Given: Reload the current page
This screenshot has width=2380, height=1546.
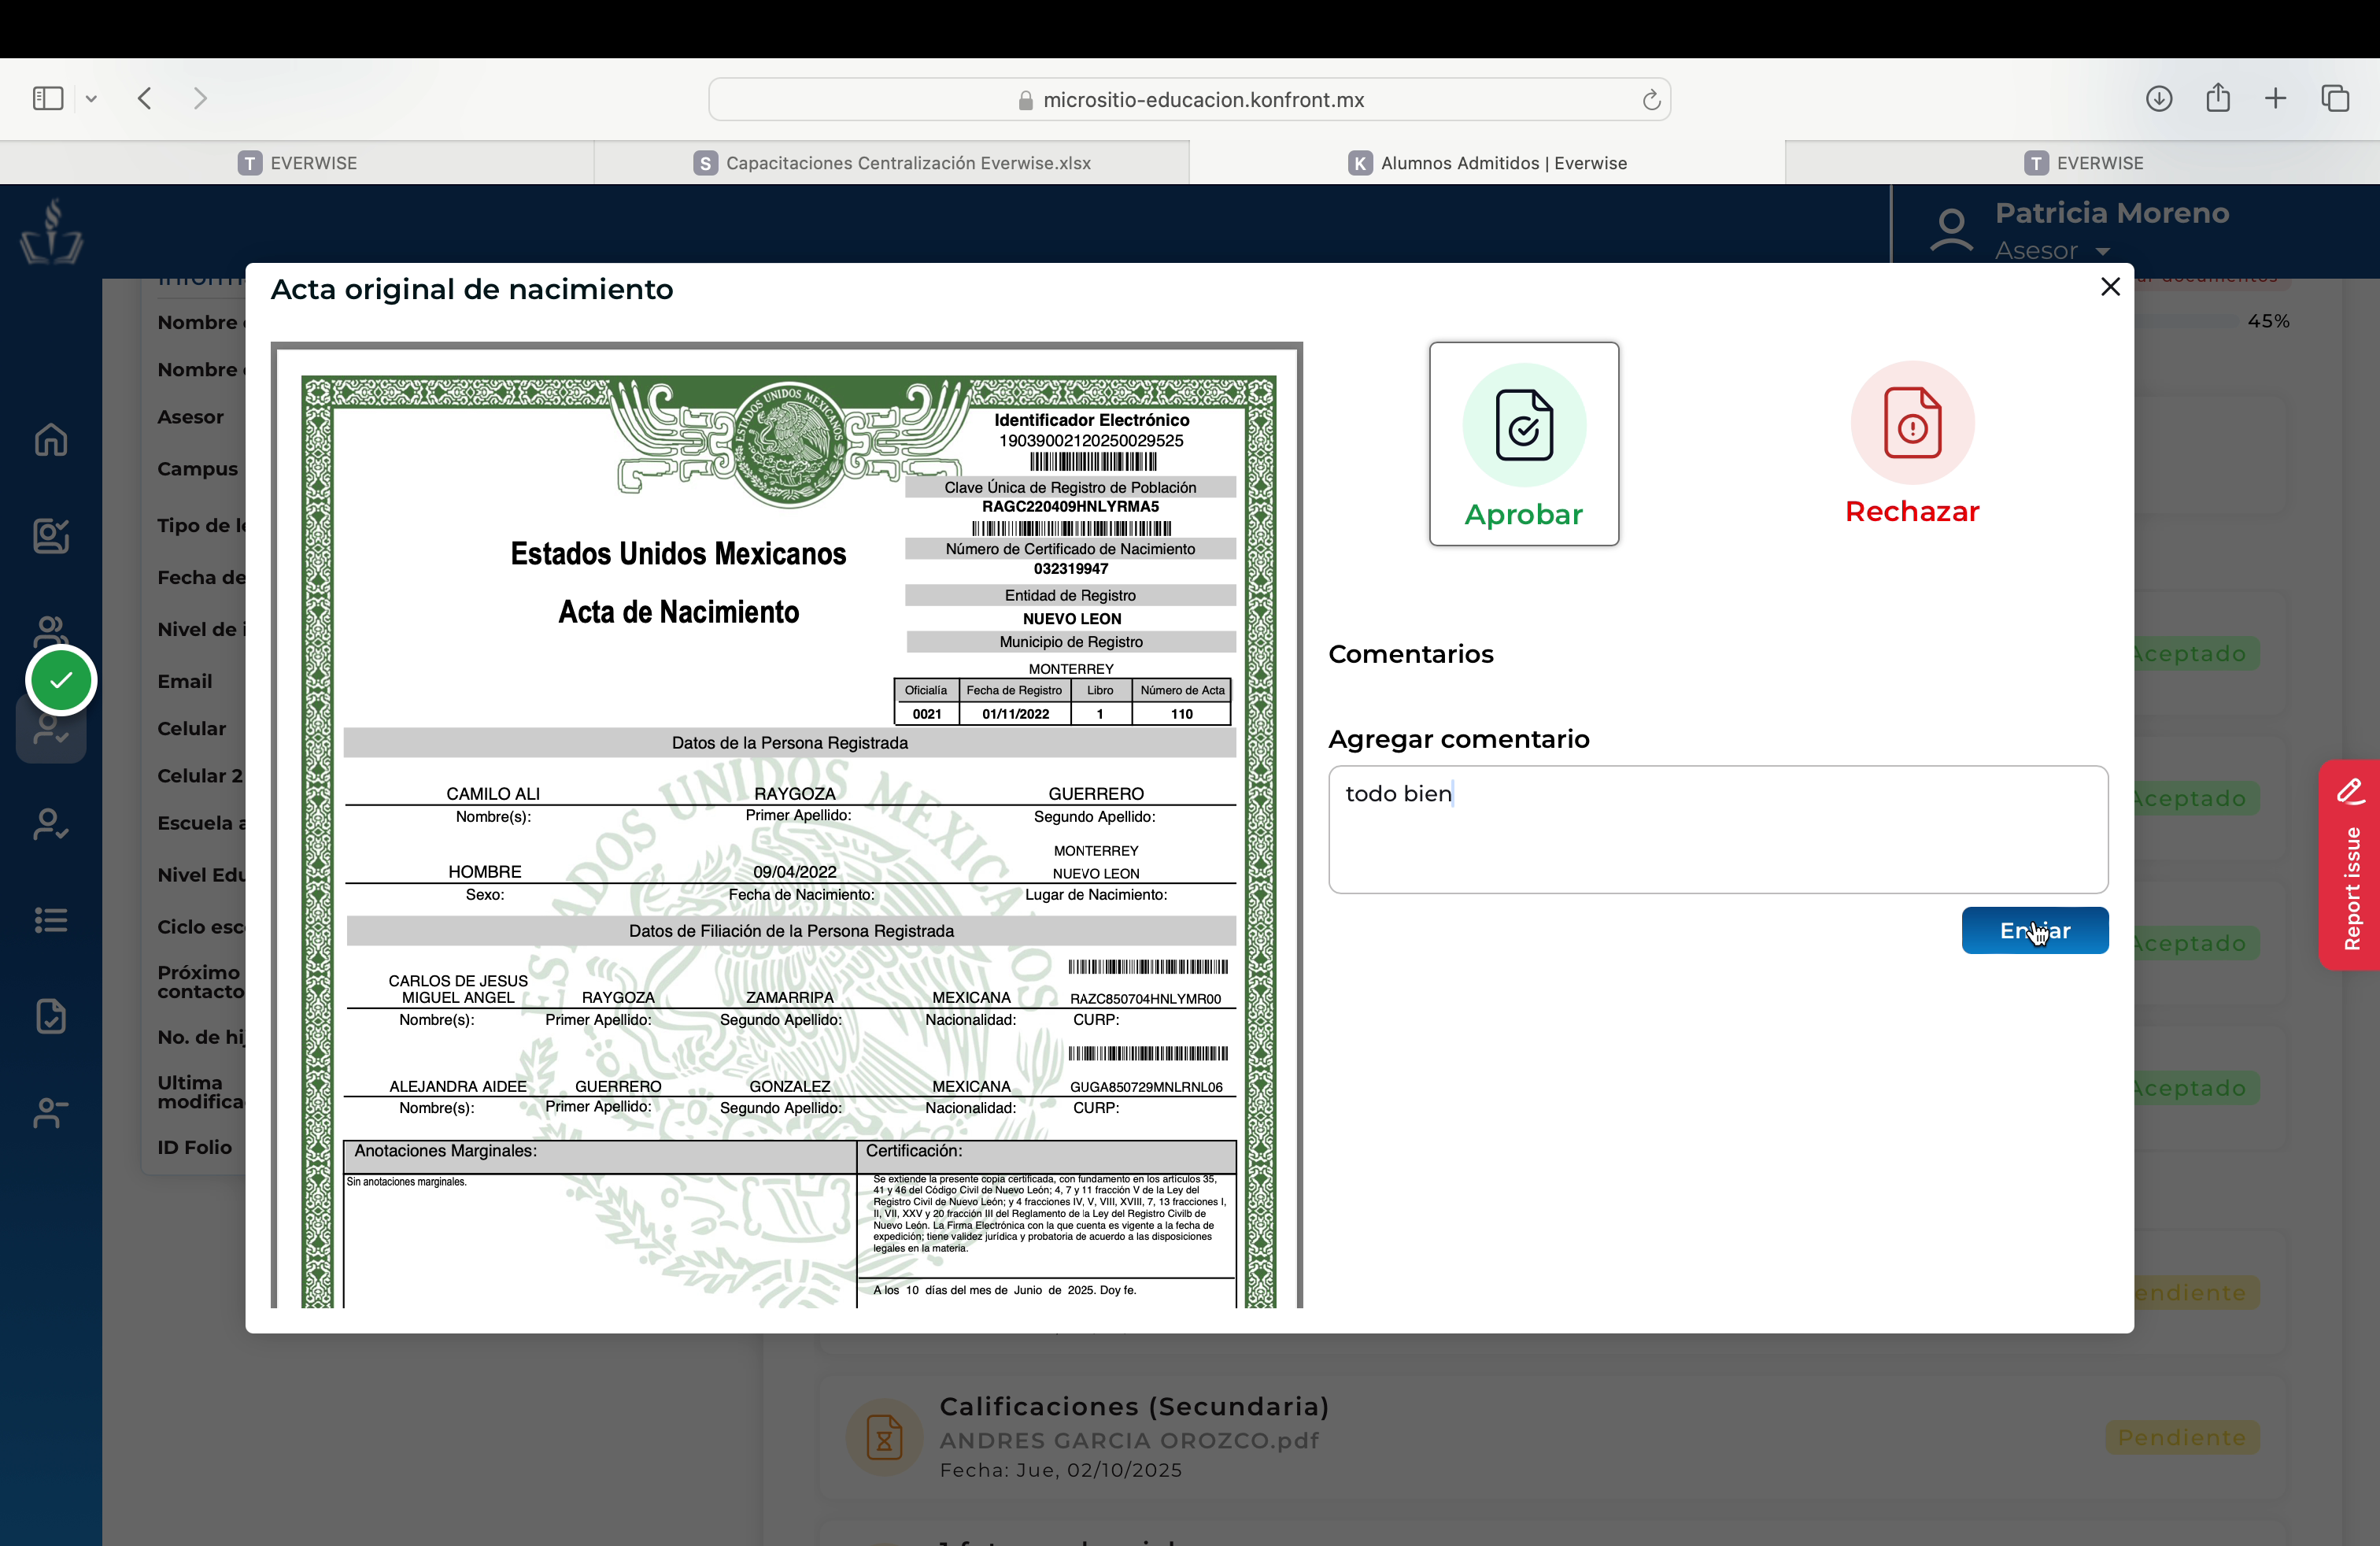Looking at the screenshot, I should point(1651,99).
